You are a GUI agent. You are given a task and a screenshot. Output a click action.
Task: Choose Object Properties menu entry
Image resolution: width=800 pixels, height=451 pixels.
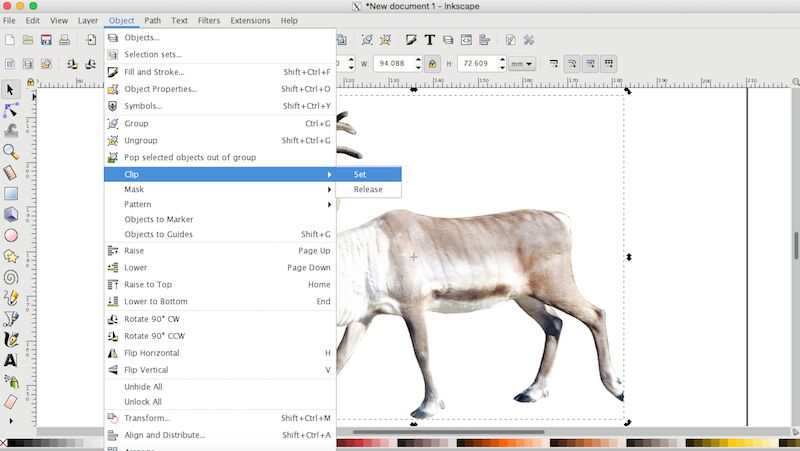[x=220, y=89]
